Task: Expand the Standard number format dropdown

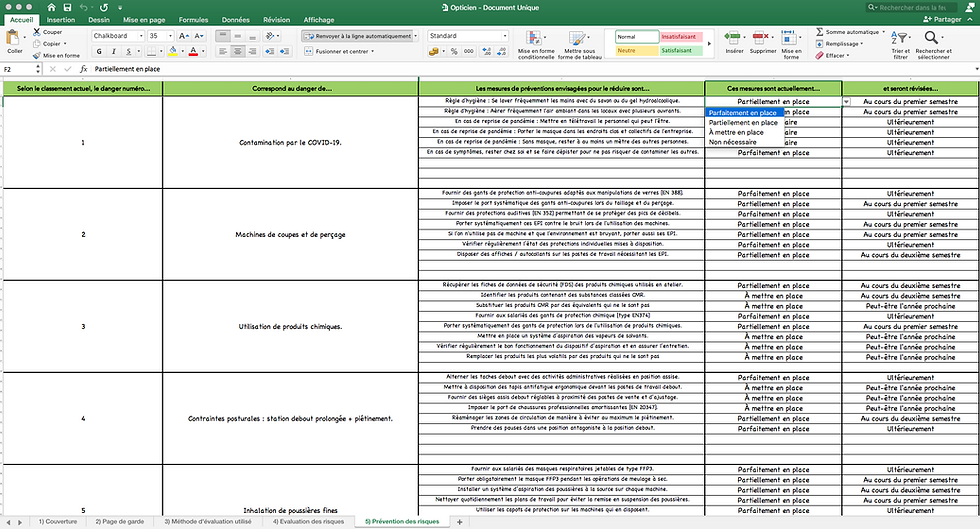Action: point(505,36)
